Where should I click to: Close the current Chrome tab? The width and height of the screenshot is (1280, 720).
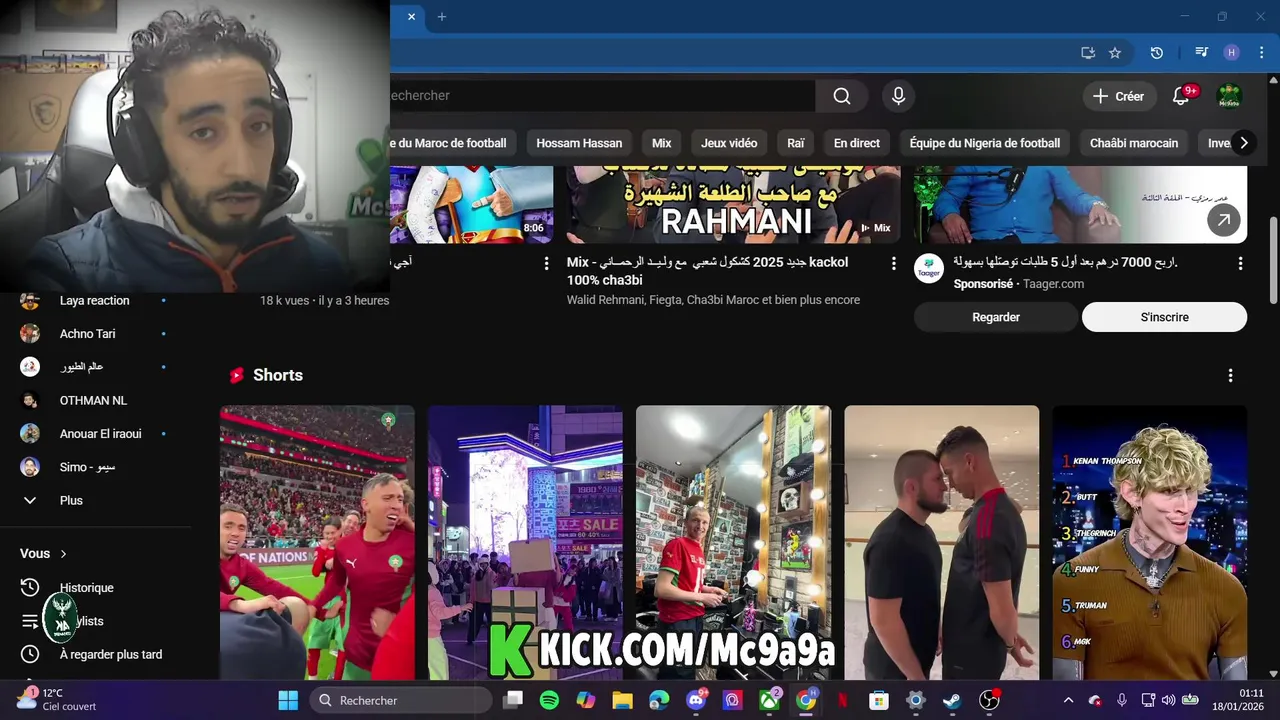411,16
